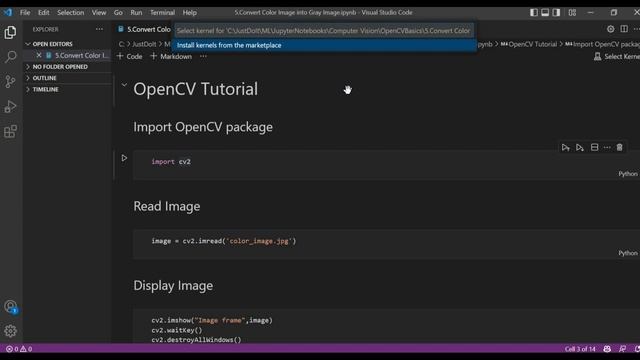Click inside the cv2.imshow code cell
Viewport: 640px width, 360px height.
[x=386, y=327]
